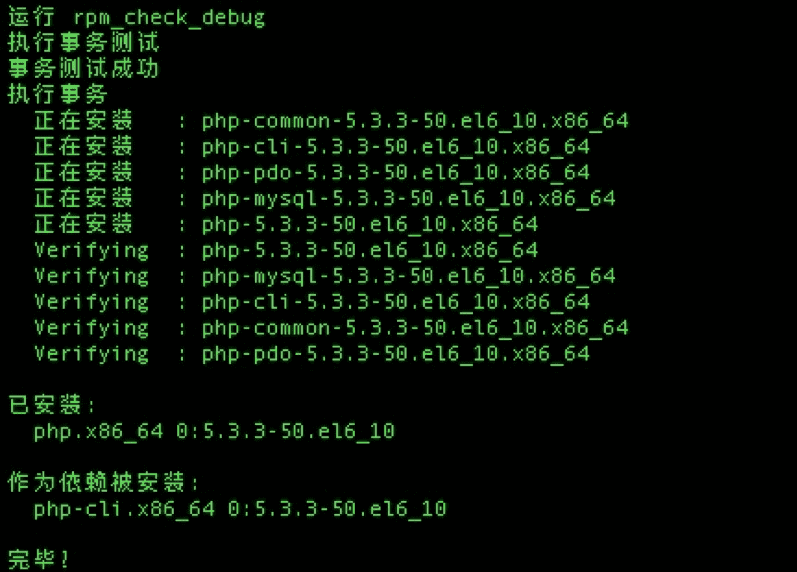Click the 作为依赖被安装: heading
797x572 pixels.
pos(104,483)
